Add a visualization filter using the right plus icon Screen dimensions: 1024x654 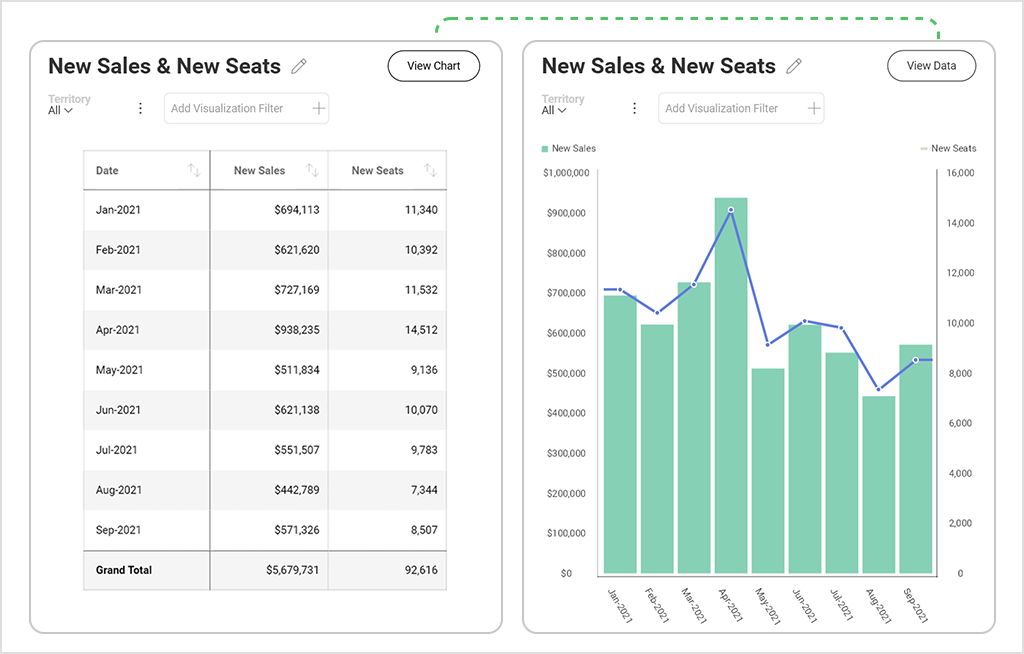[x=816, y=108]
